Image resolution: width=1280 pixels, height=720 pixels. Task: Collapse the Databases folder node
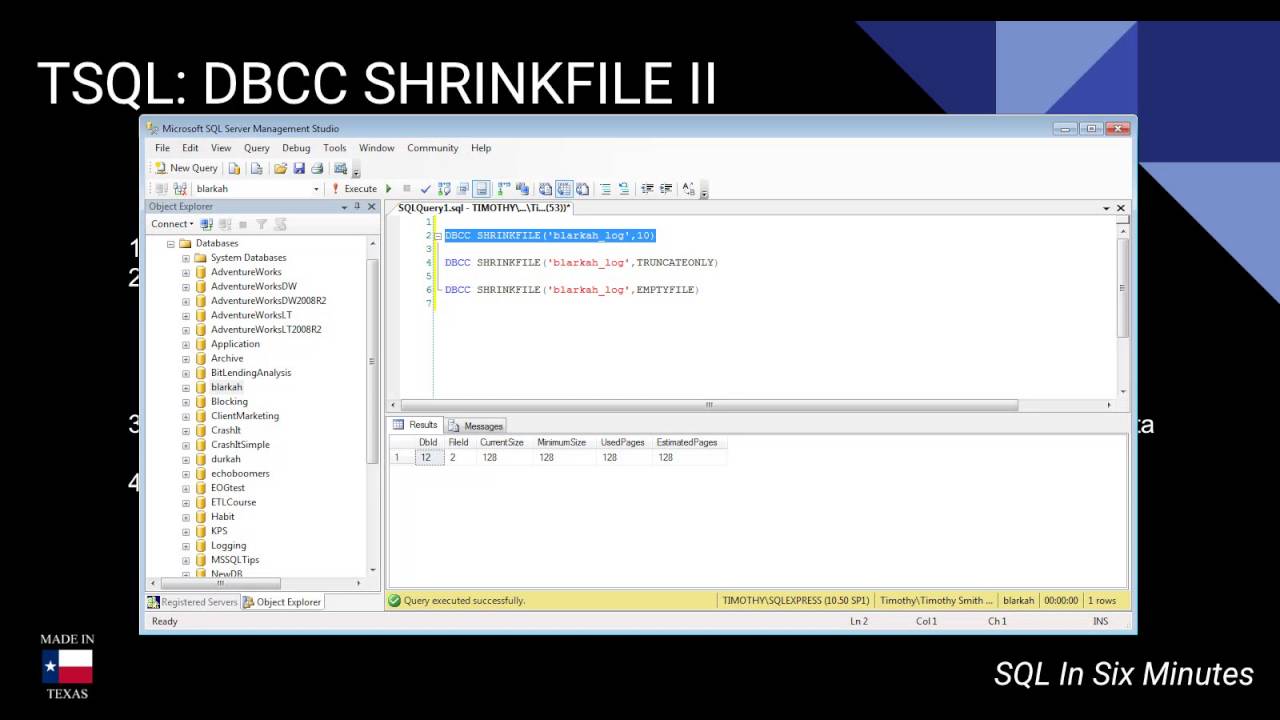tap(171, 243)
